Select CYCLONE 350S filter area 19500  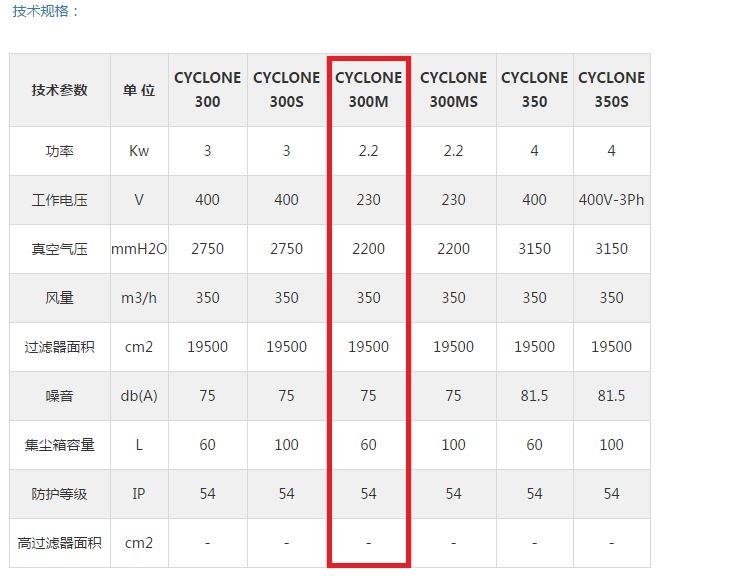612,347
